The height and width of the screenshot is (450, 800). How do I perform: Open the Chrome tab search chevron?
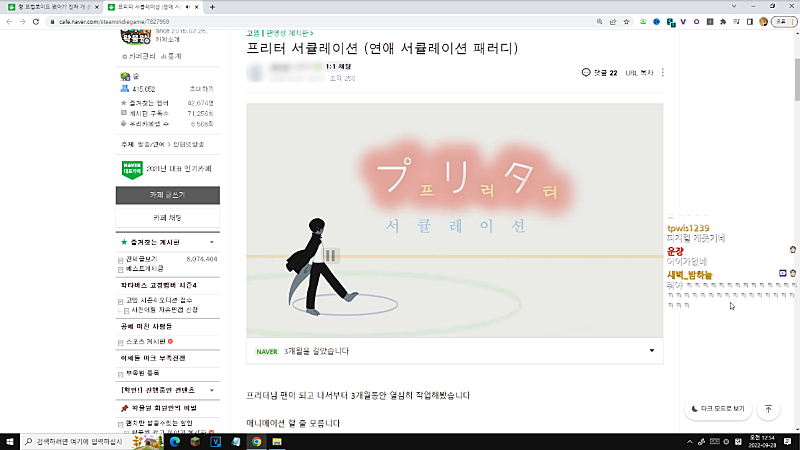[x=734, y=7]
